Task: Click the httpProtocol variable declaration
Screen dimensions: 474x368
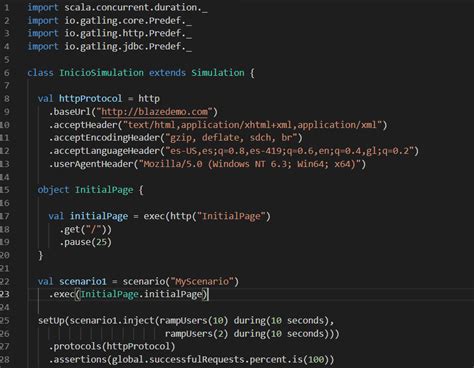Action: tap(91, 99)
